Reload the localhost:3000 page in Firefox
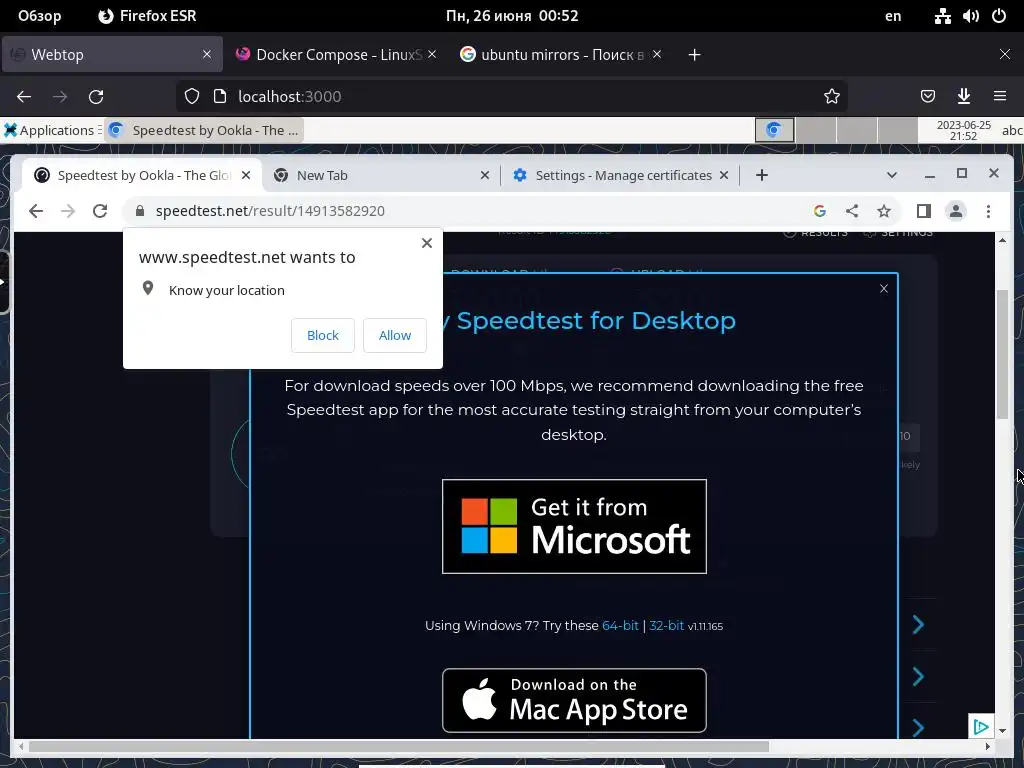Screen dimensions: 1024x768 (96, 97)
